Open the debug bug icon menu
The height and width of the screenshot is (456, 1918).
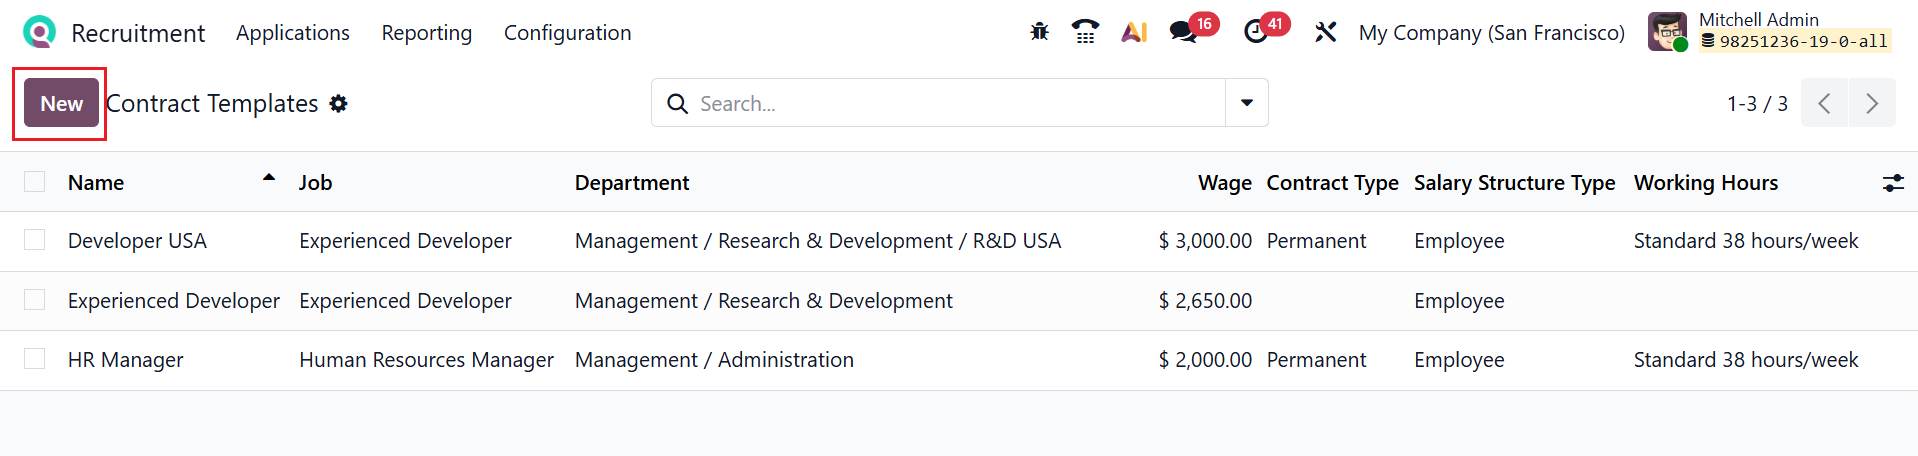[x=1040, y=32]
